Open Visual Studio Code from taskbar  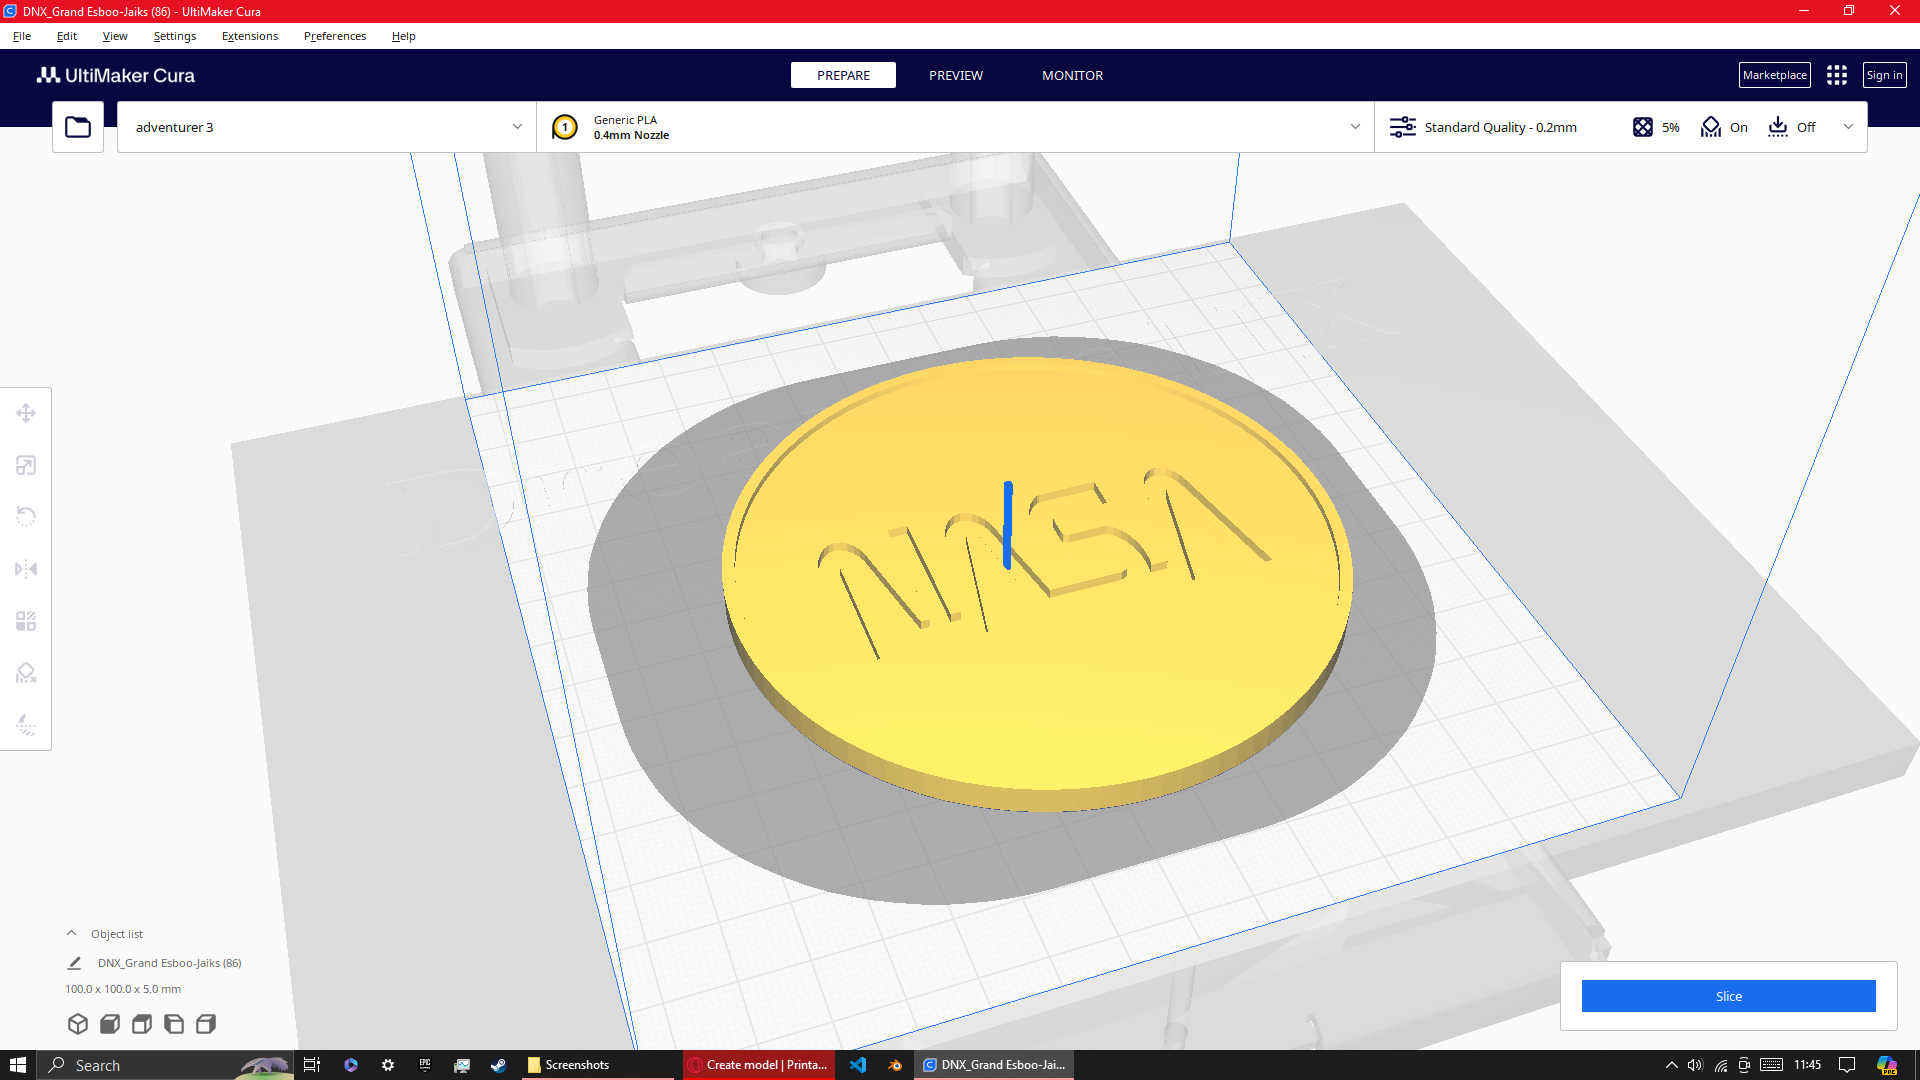[x=858, y=1065]
